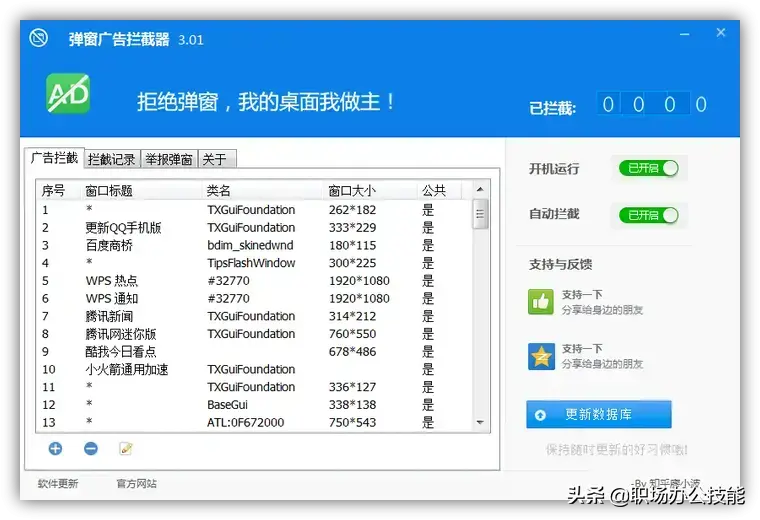Image resolution: width=760 pixels, height=520 pixels.
Task: Click the list scrollbar down arrow
Action: point(480,423)
